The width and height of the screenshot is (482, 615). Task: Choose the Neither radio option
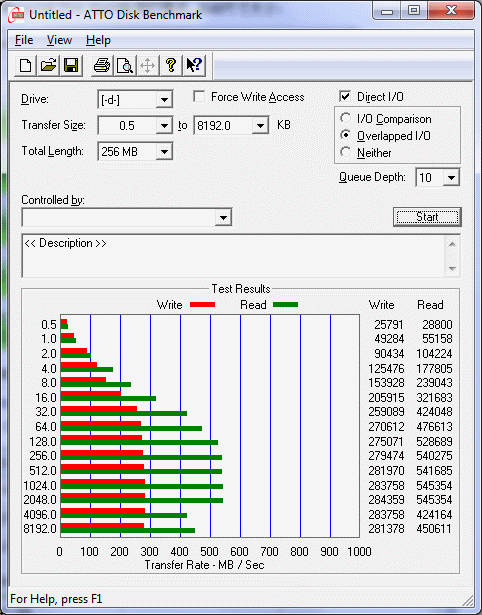tap(346, 152)
